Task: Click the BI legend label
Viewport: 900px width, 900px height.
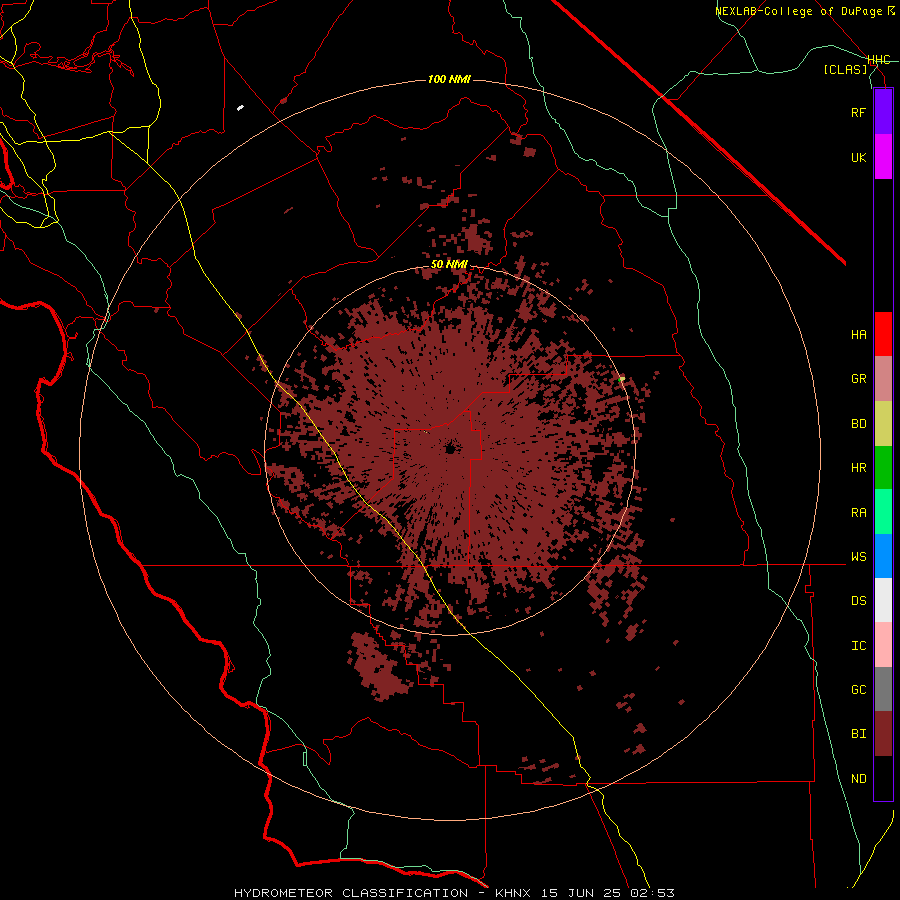Action: pyautogui.click(x=858, y=734)
